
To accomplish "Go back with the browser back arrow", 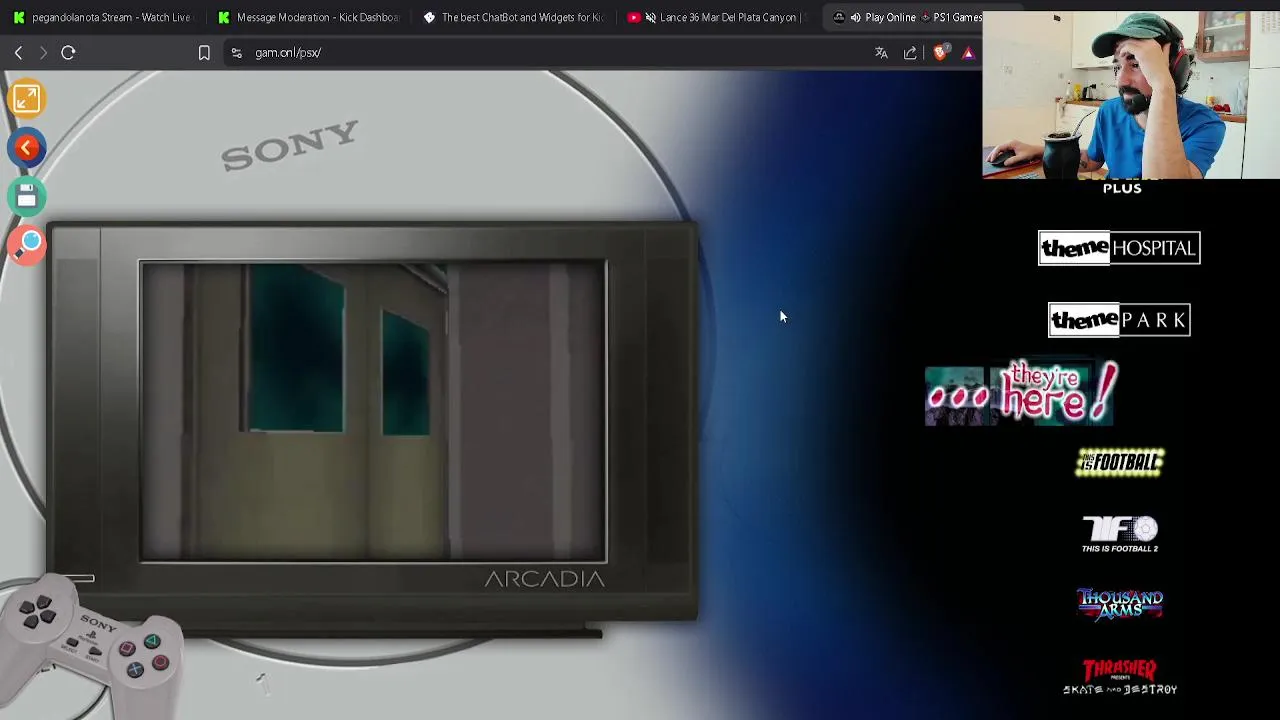I will (x=18, y=52).
